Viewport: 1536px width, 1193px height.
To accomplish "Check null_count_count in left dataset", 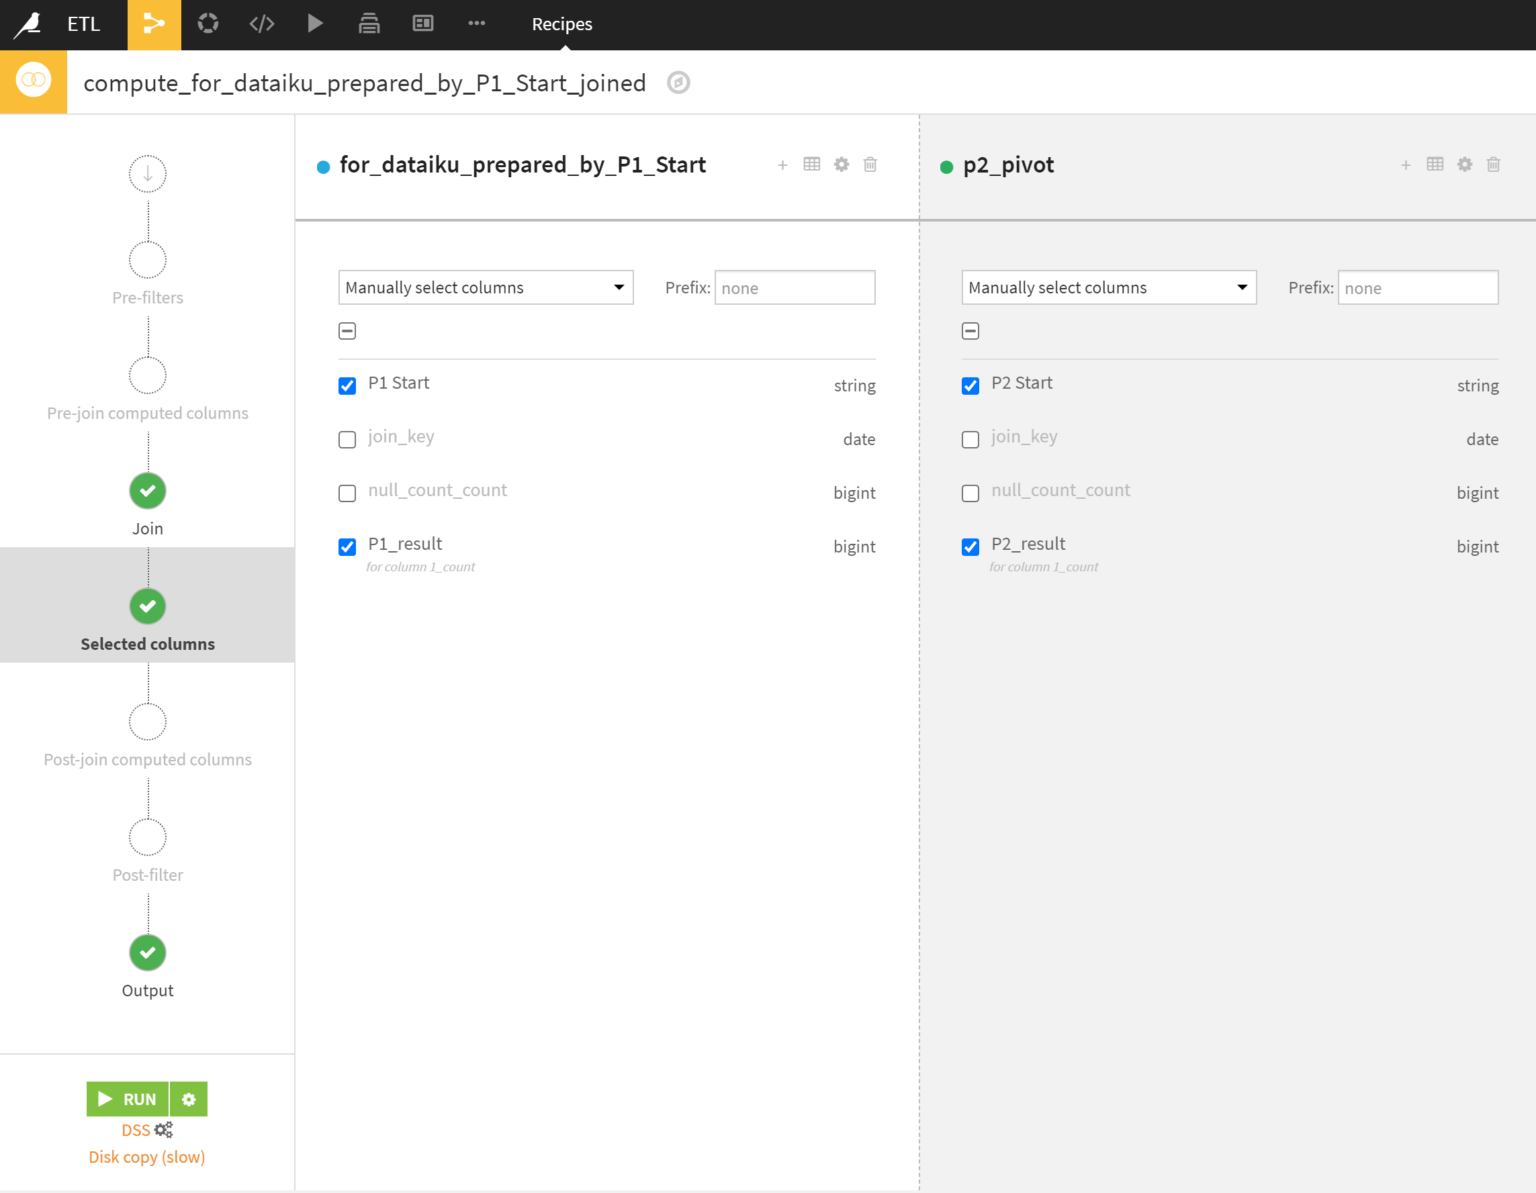I will click(347, 493).
